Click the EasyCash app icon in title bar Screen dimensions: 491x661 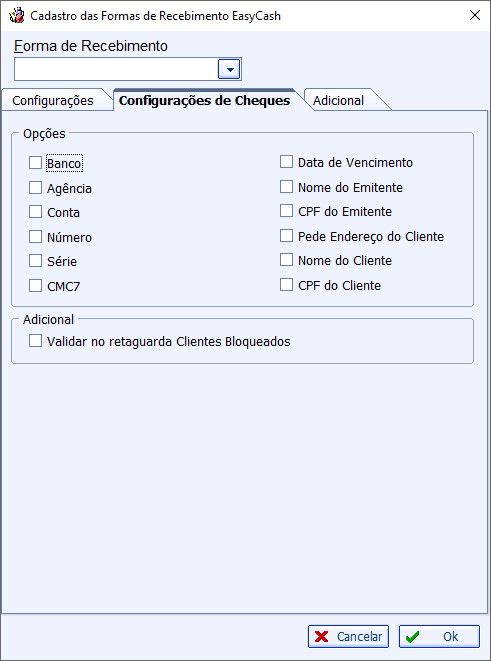pos(17,16)
